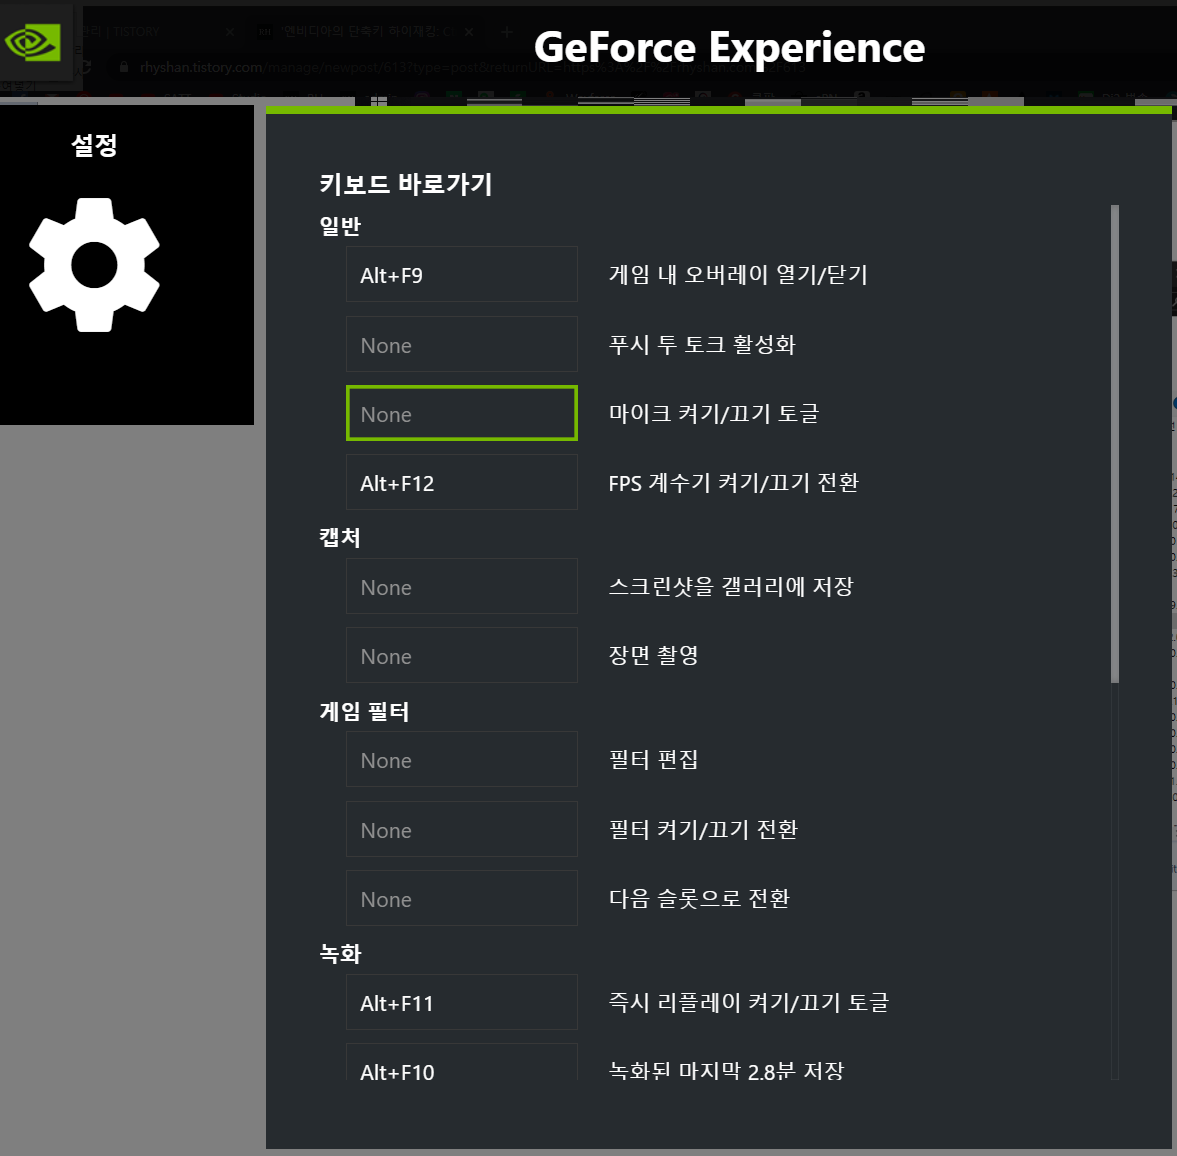1177x1156 pixels.
Task: Click the GeForce Experience title
Action: pyautogui.click(x=729, y=47)
